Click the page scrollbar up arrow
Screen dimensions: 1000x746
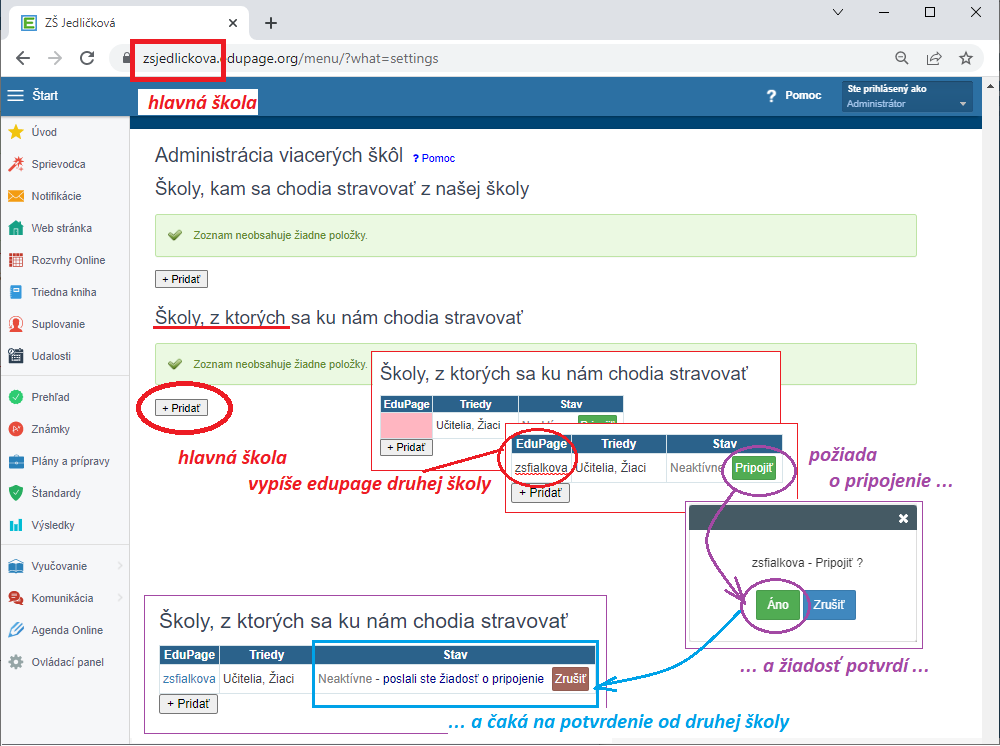(x=990, y=86)
